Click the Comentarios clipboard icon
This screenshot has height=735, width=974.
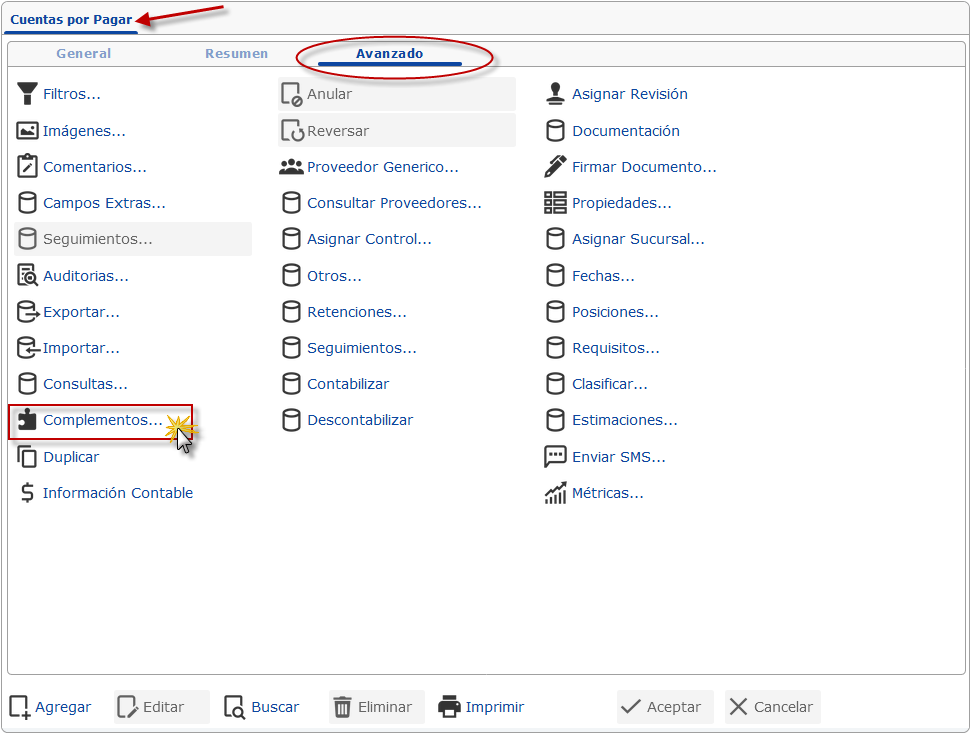[27, 167]
